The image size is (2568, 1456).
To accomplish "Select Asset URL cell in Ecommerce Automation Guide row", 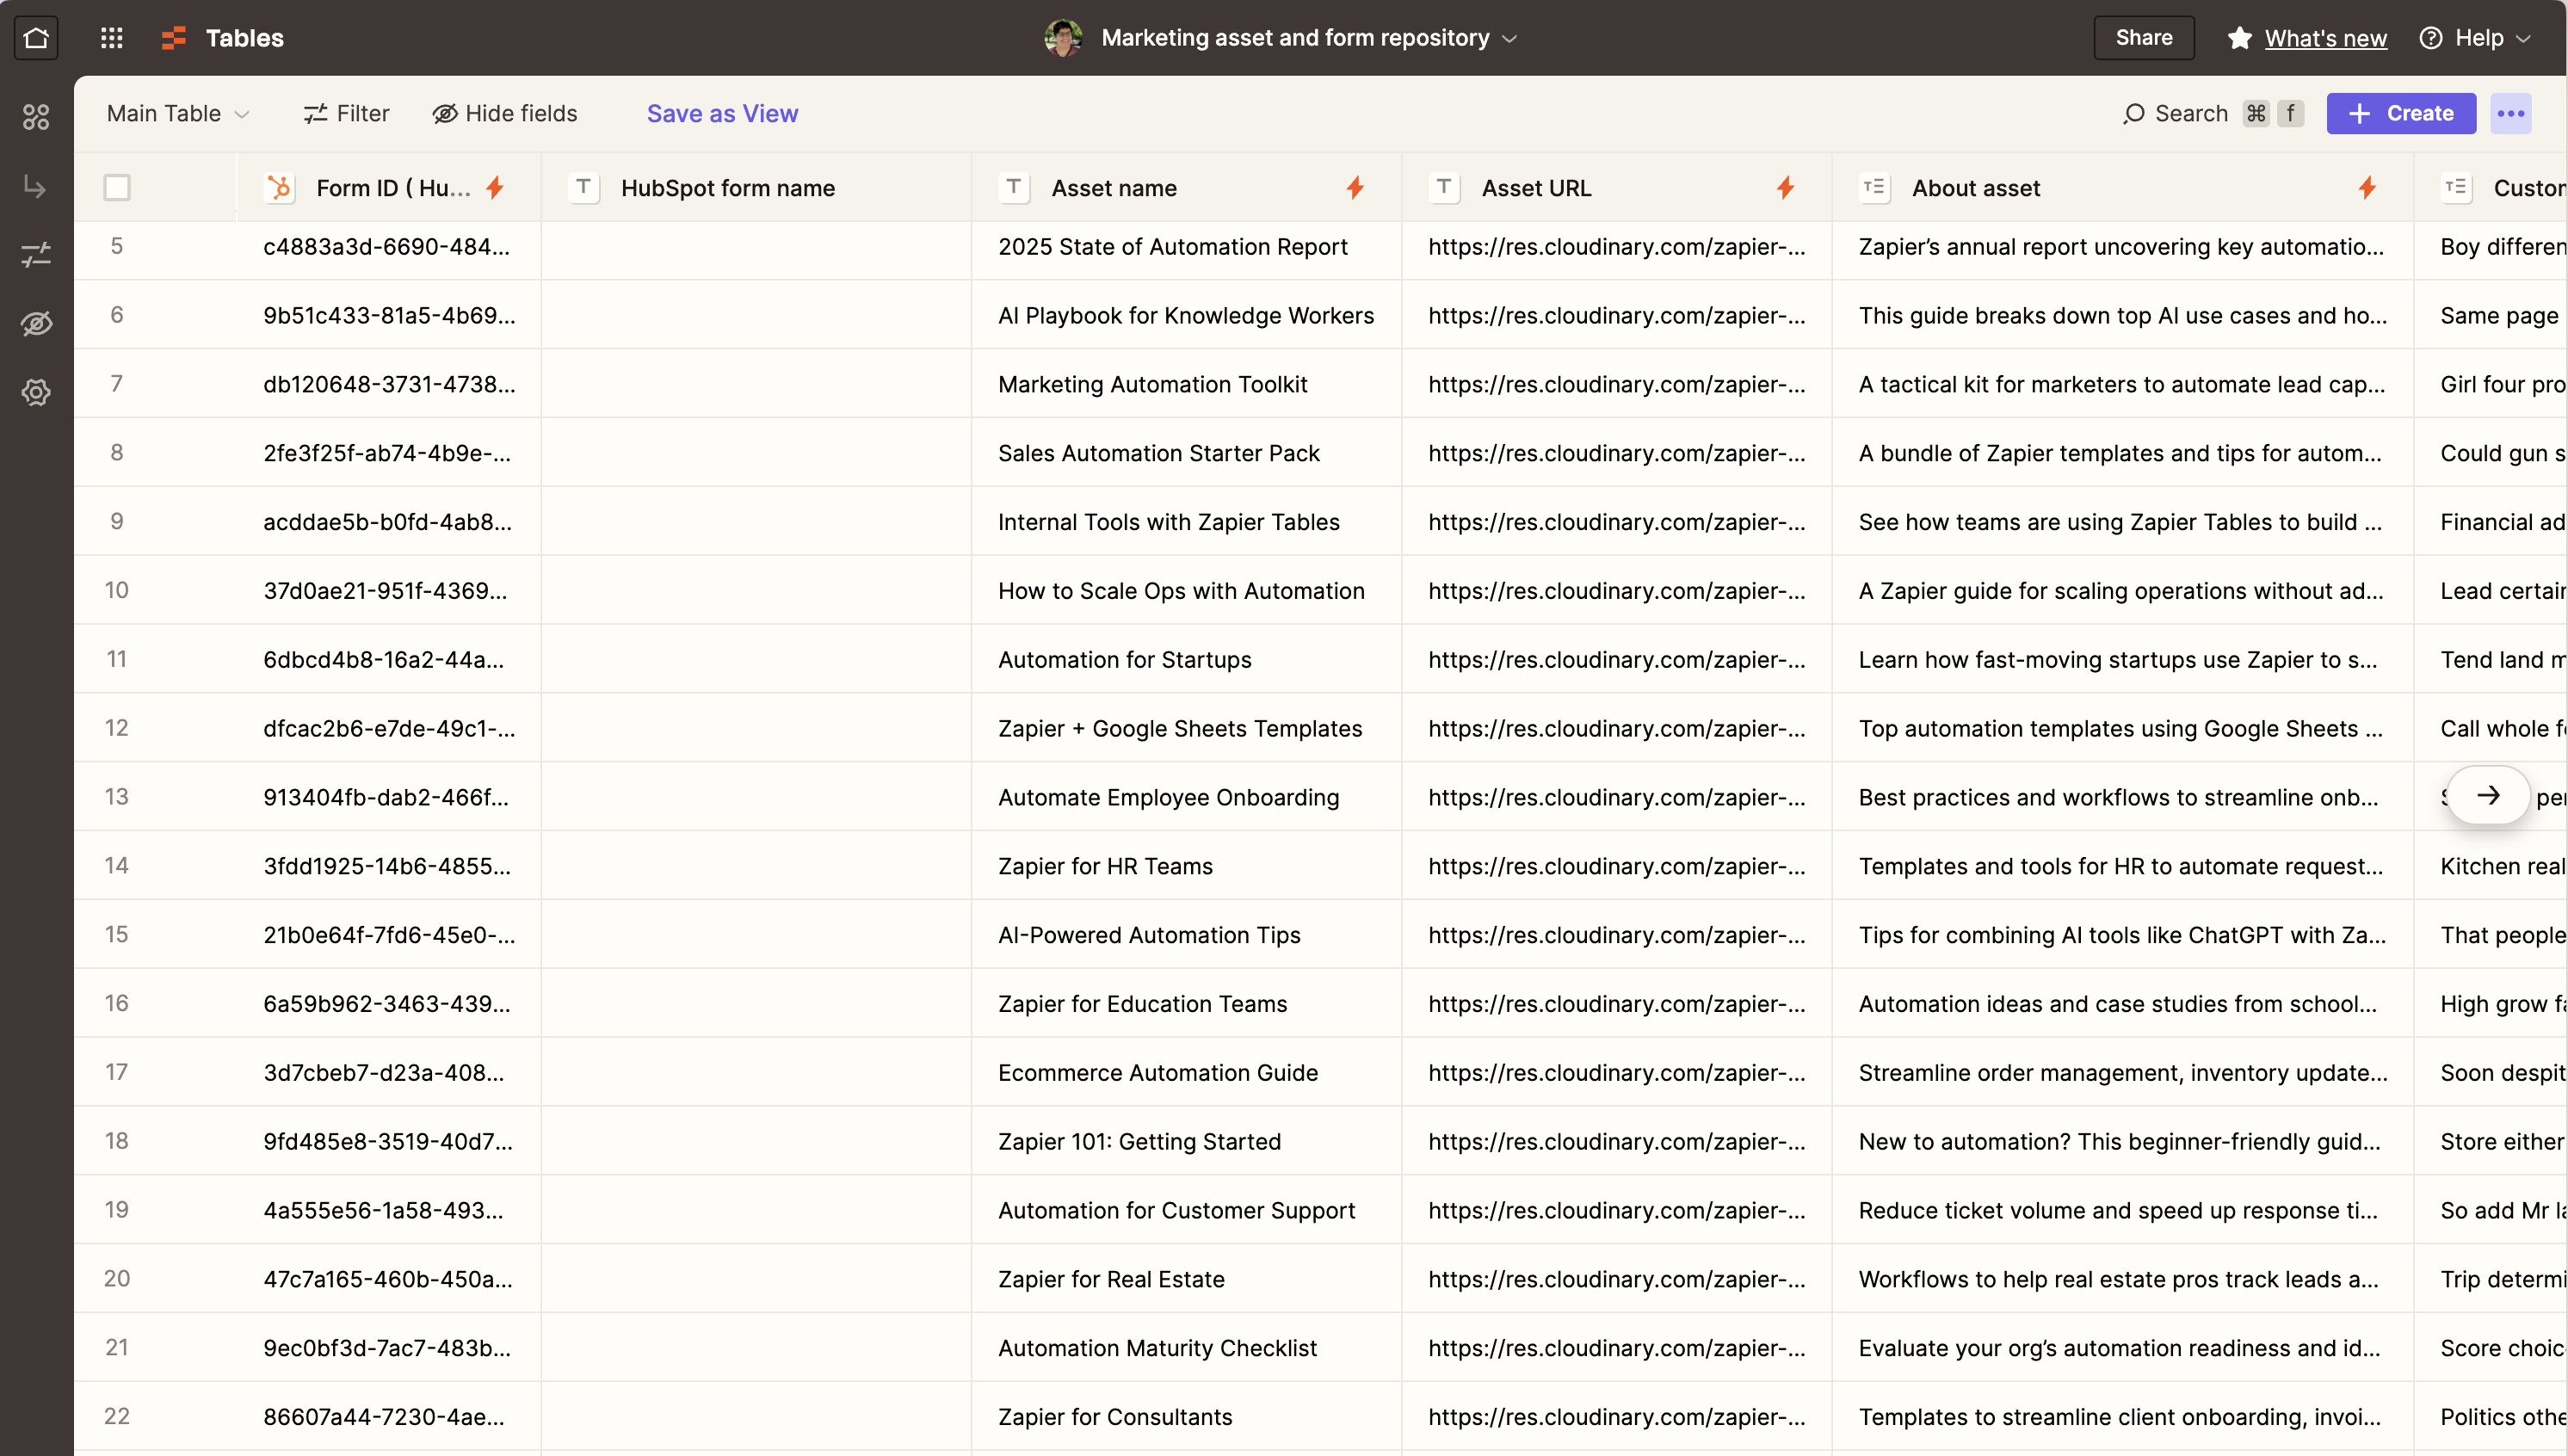I will click(x=1616, y=1073).
